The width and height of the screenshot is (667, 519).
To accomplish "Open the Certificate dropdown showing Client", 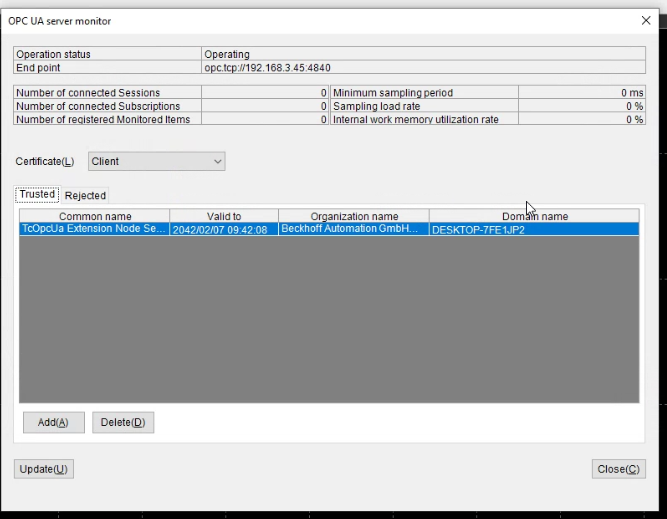I will [x=157, y=162].
